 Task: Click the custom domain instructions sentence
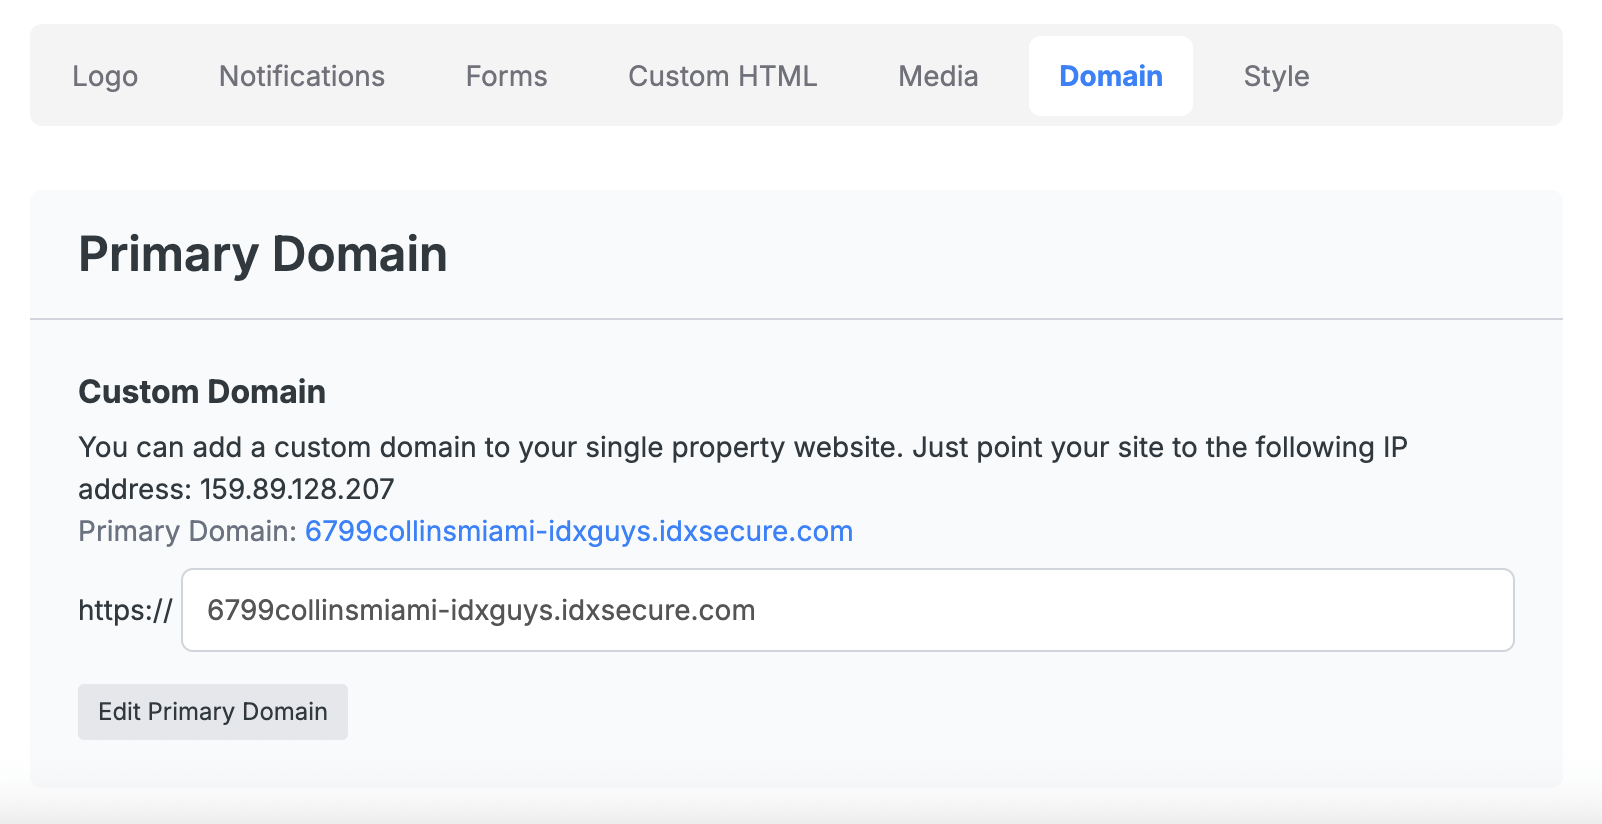pos(742,447)
